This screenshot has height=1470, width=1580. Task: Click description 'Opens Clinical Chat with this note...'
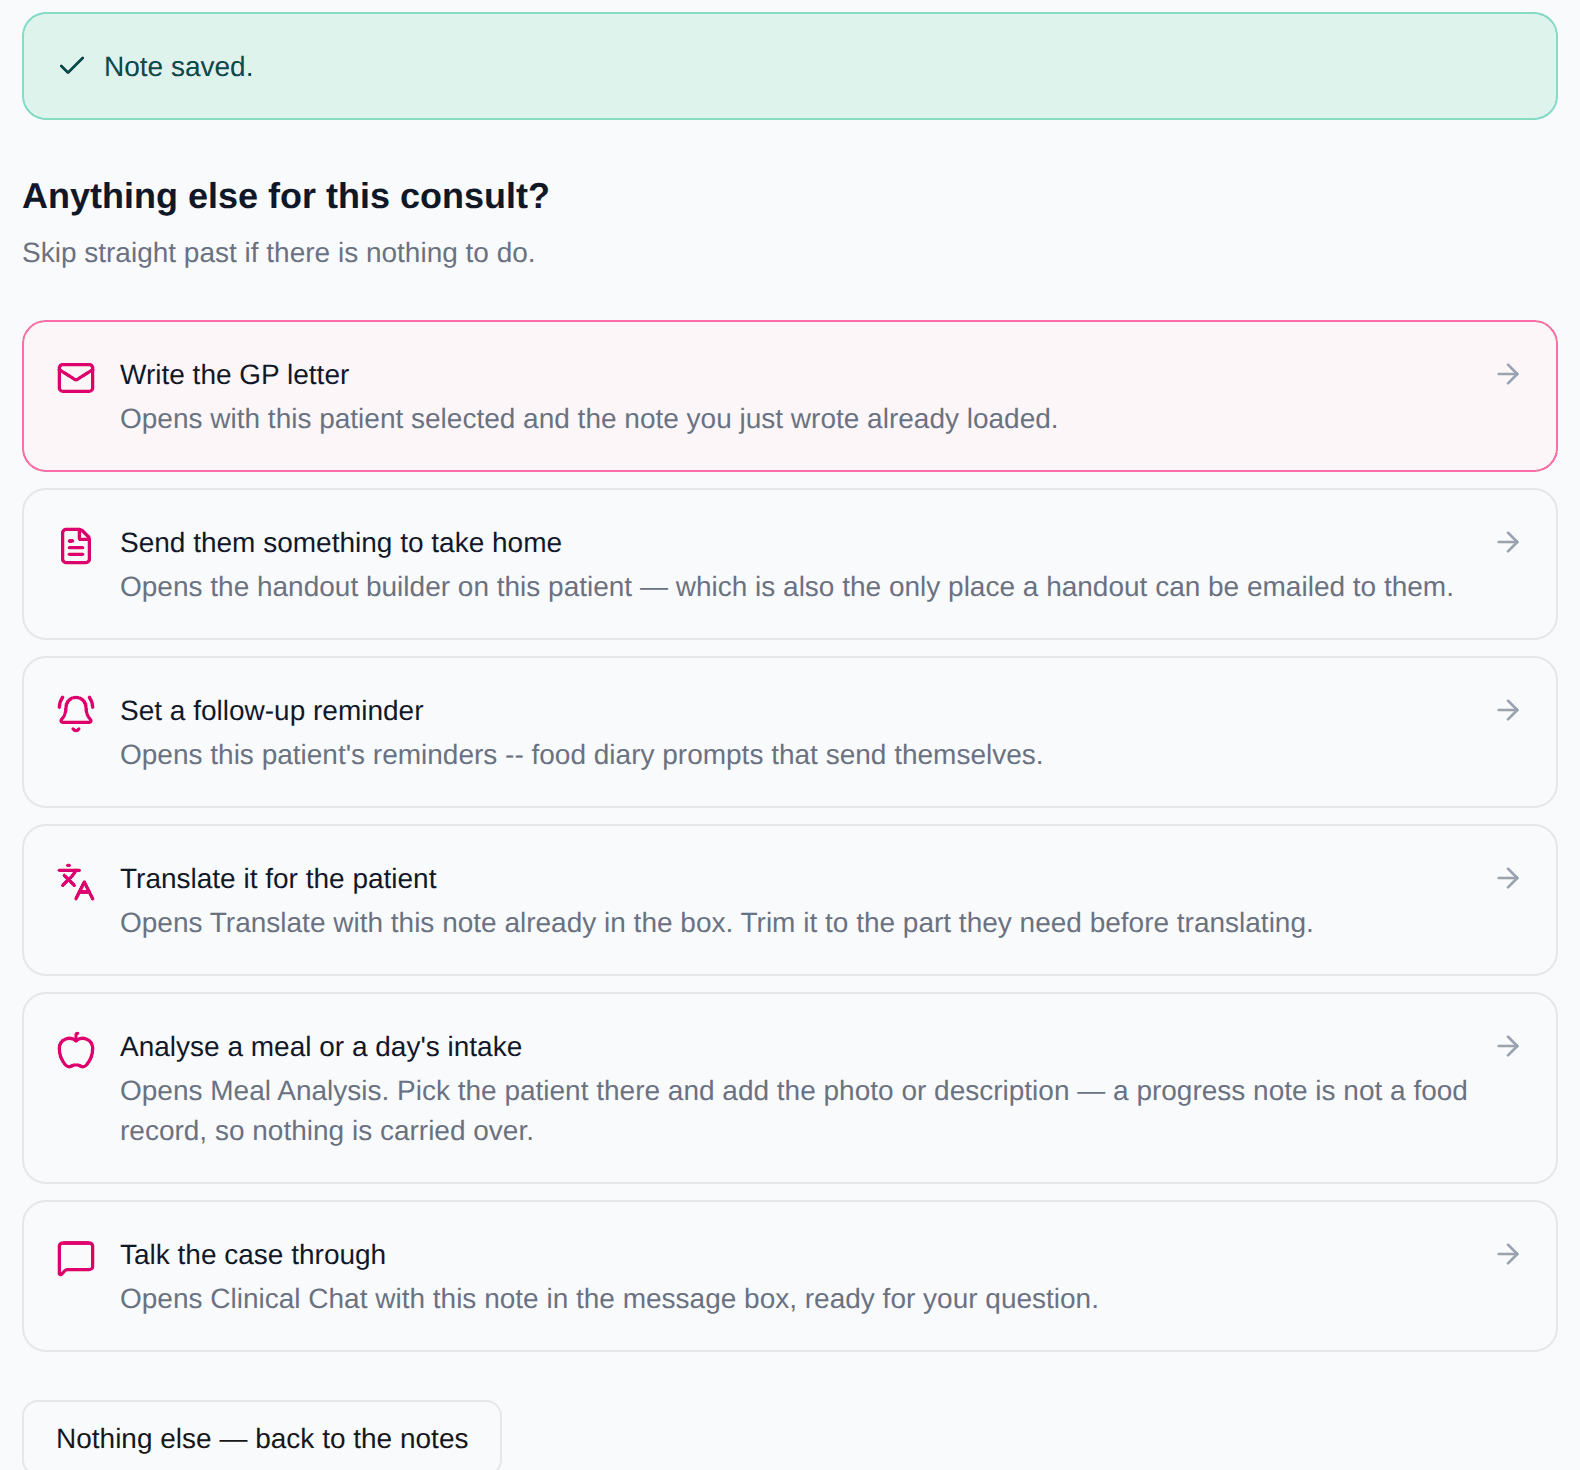[609, 1299]
